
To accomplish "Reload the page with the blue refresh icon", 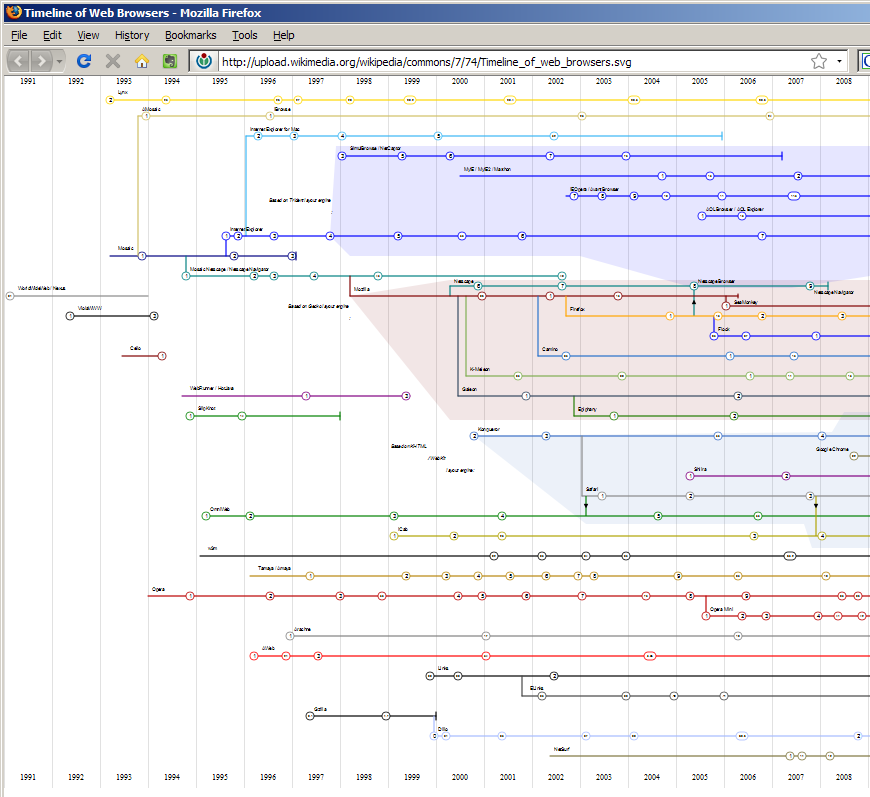I will (84, 60).
